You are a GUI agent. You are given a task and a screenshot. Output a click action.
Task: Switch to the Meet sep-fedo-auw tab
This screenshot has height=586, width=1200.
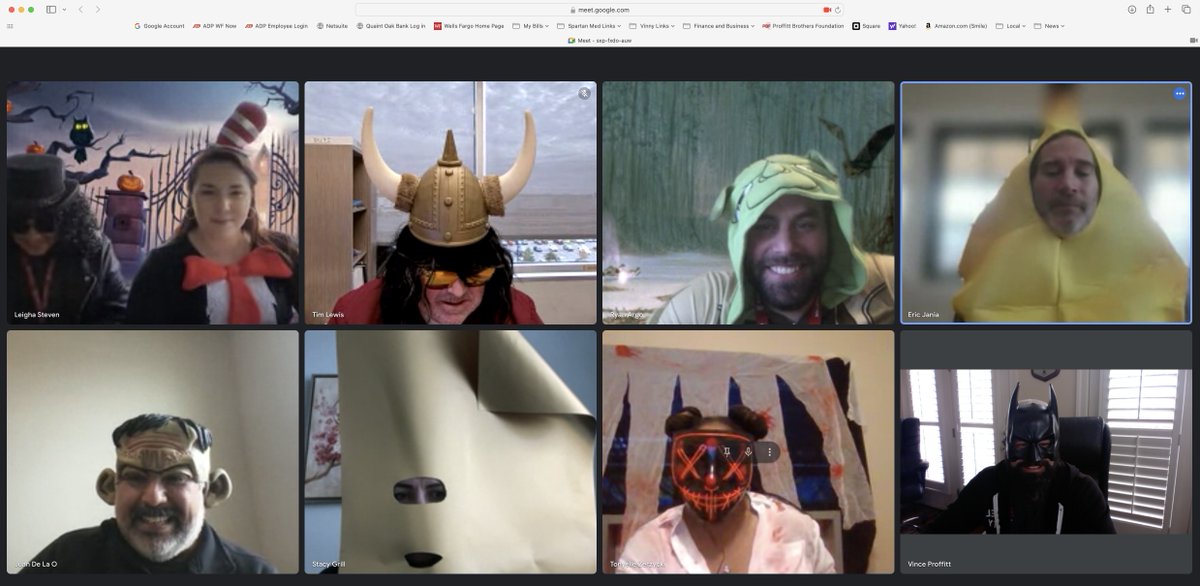[601, 41]
